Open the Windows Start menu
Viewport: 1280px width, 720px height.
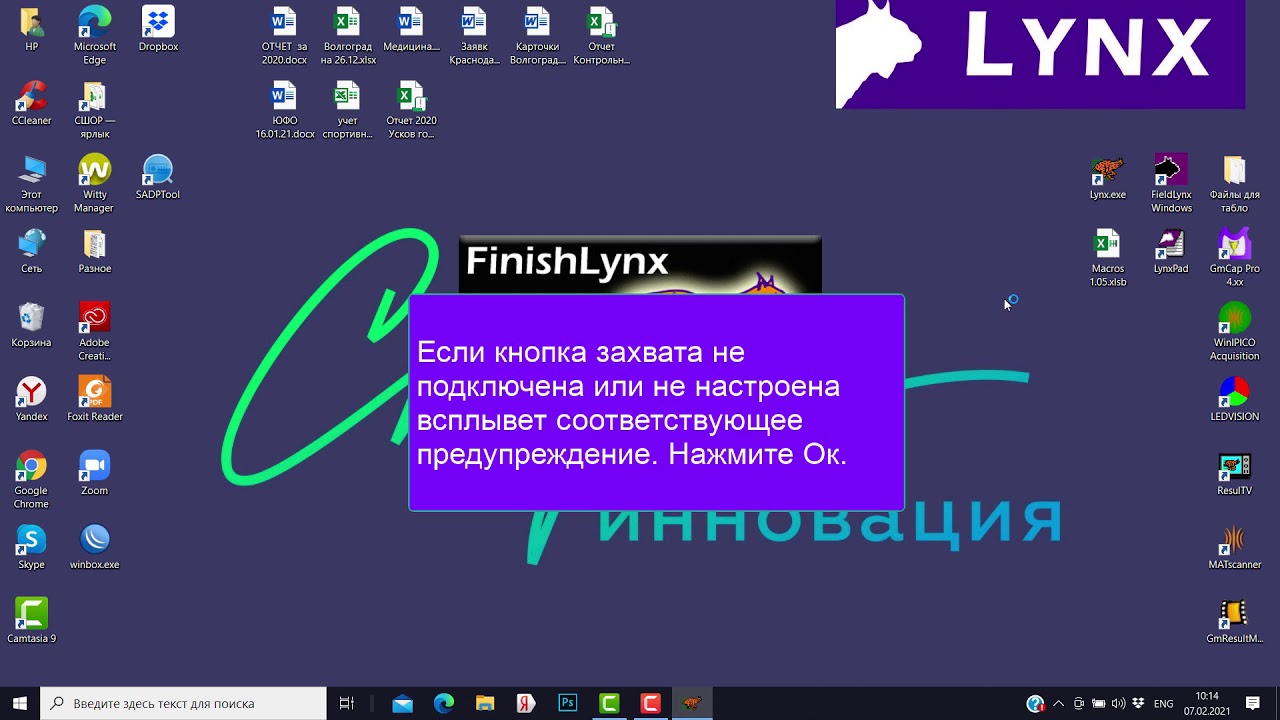tap(20, 703)
